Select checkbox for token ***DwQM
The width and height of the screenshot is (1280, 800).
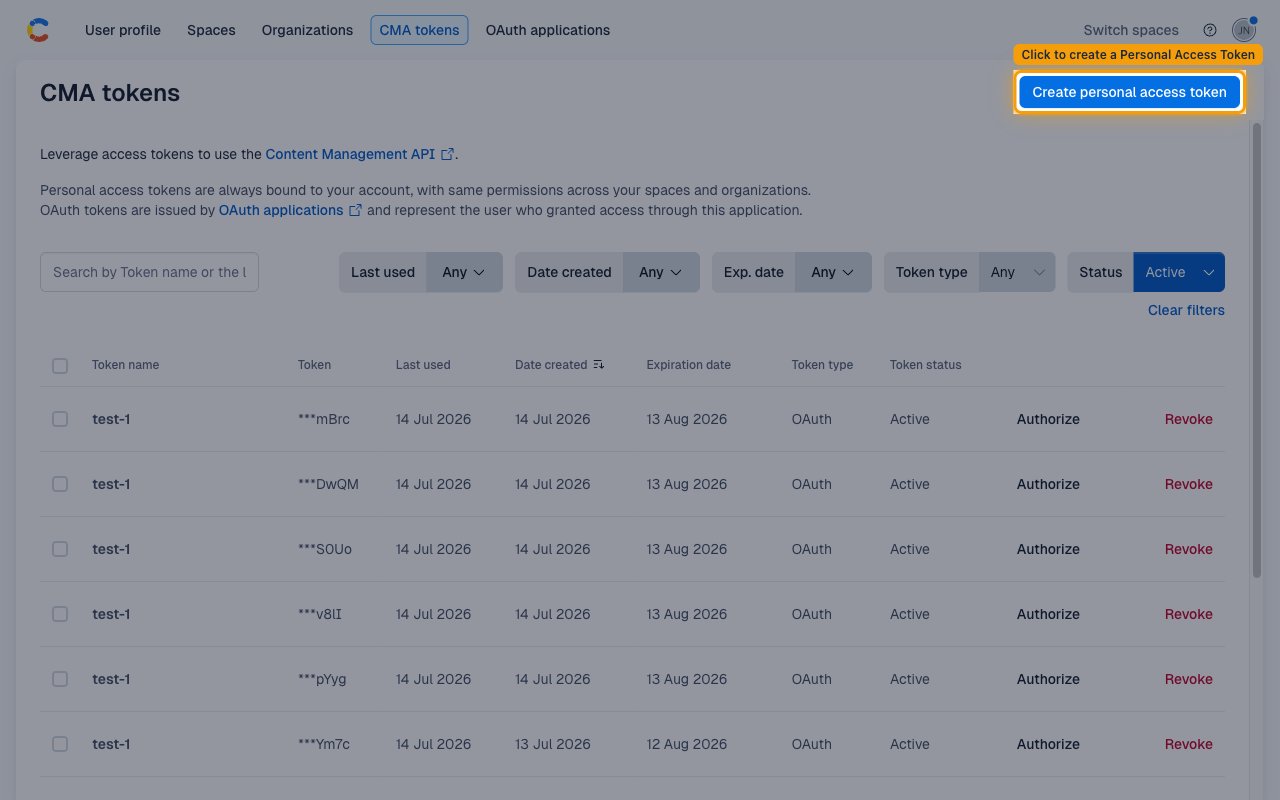[60, 484]
